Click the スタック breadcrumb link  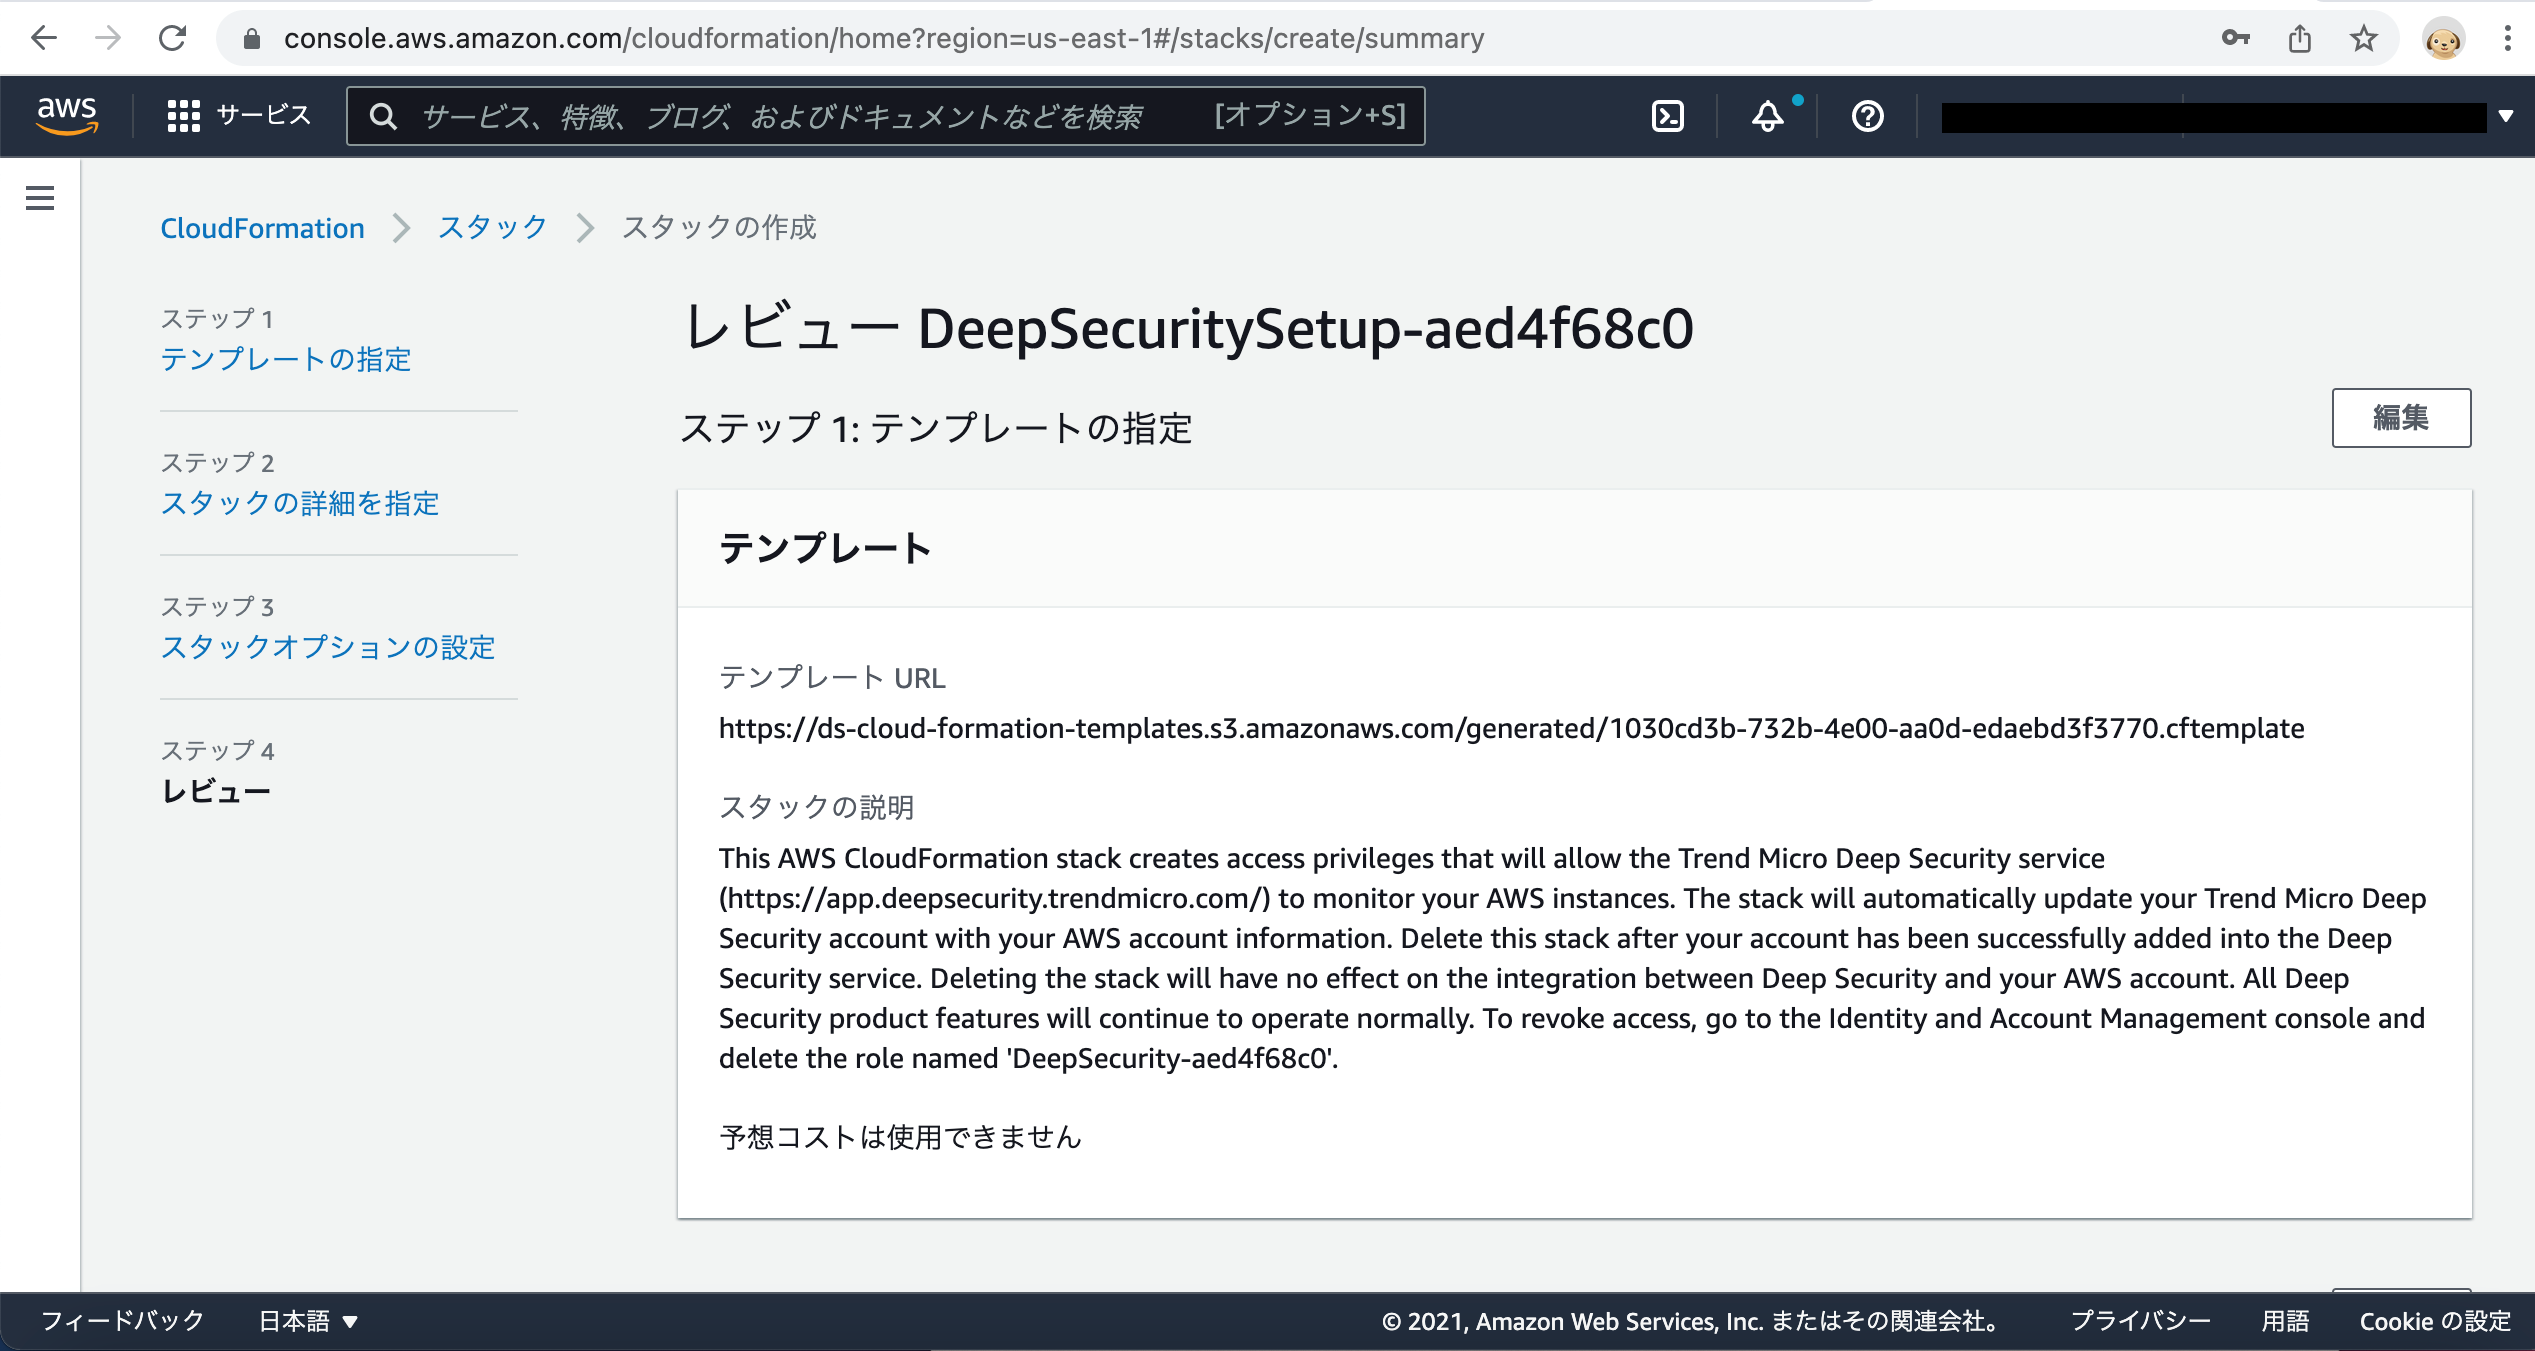coord(492,228)
